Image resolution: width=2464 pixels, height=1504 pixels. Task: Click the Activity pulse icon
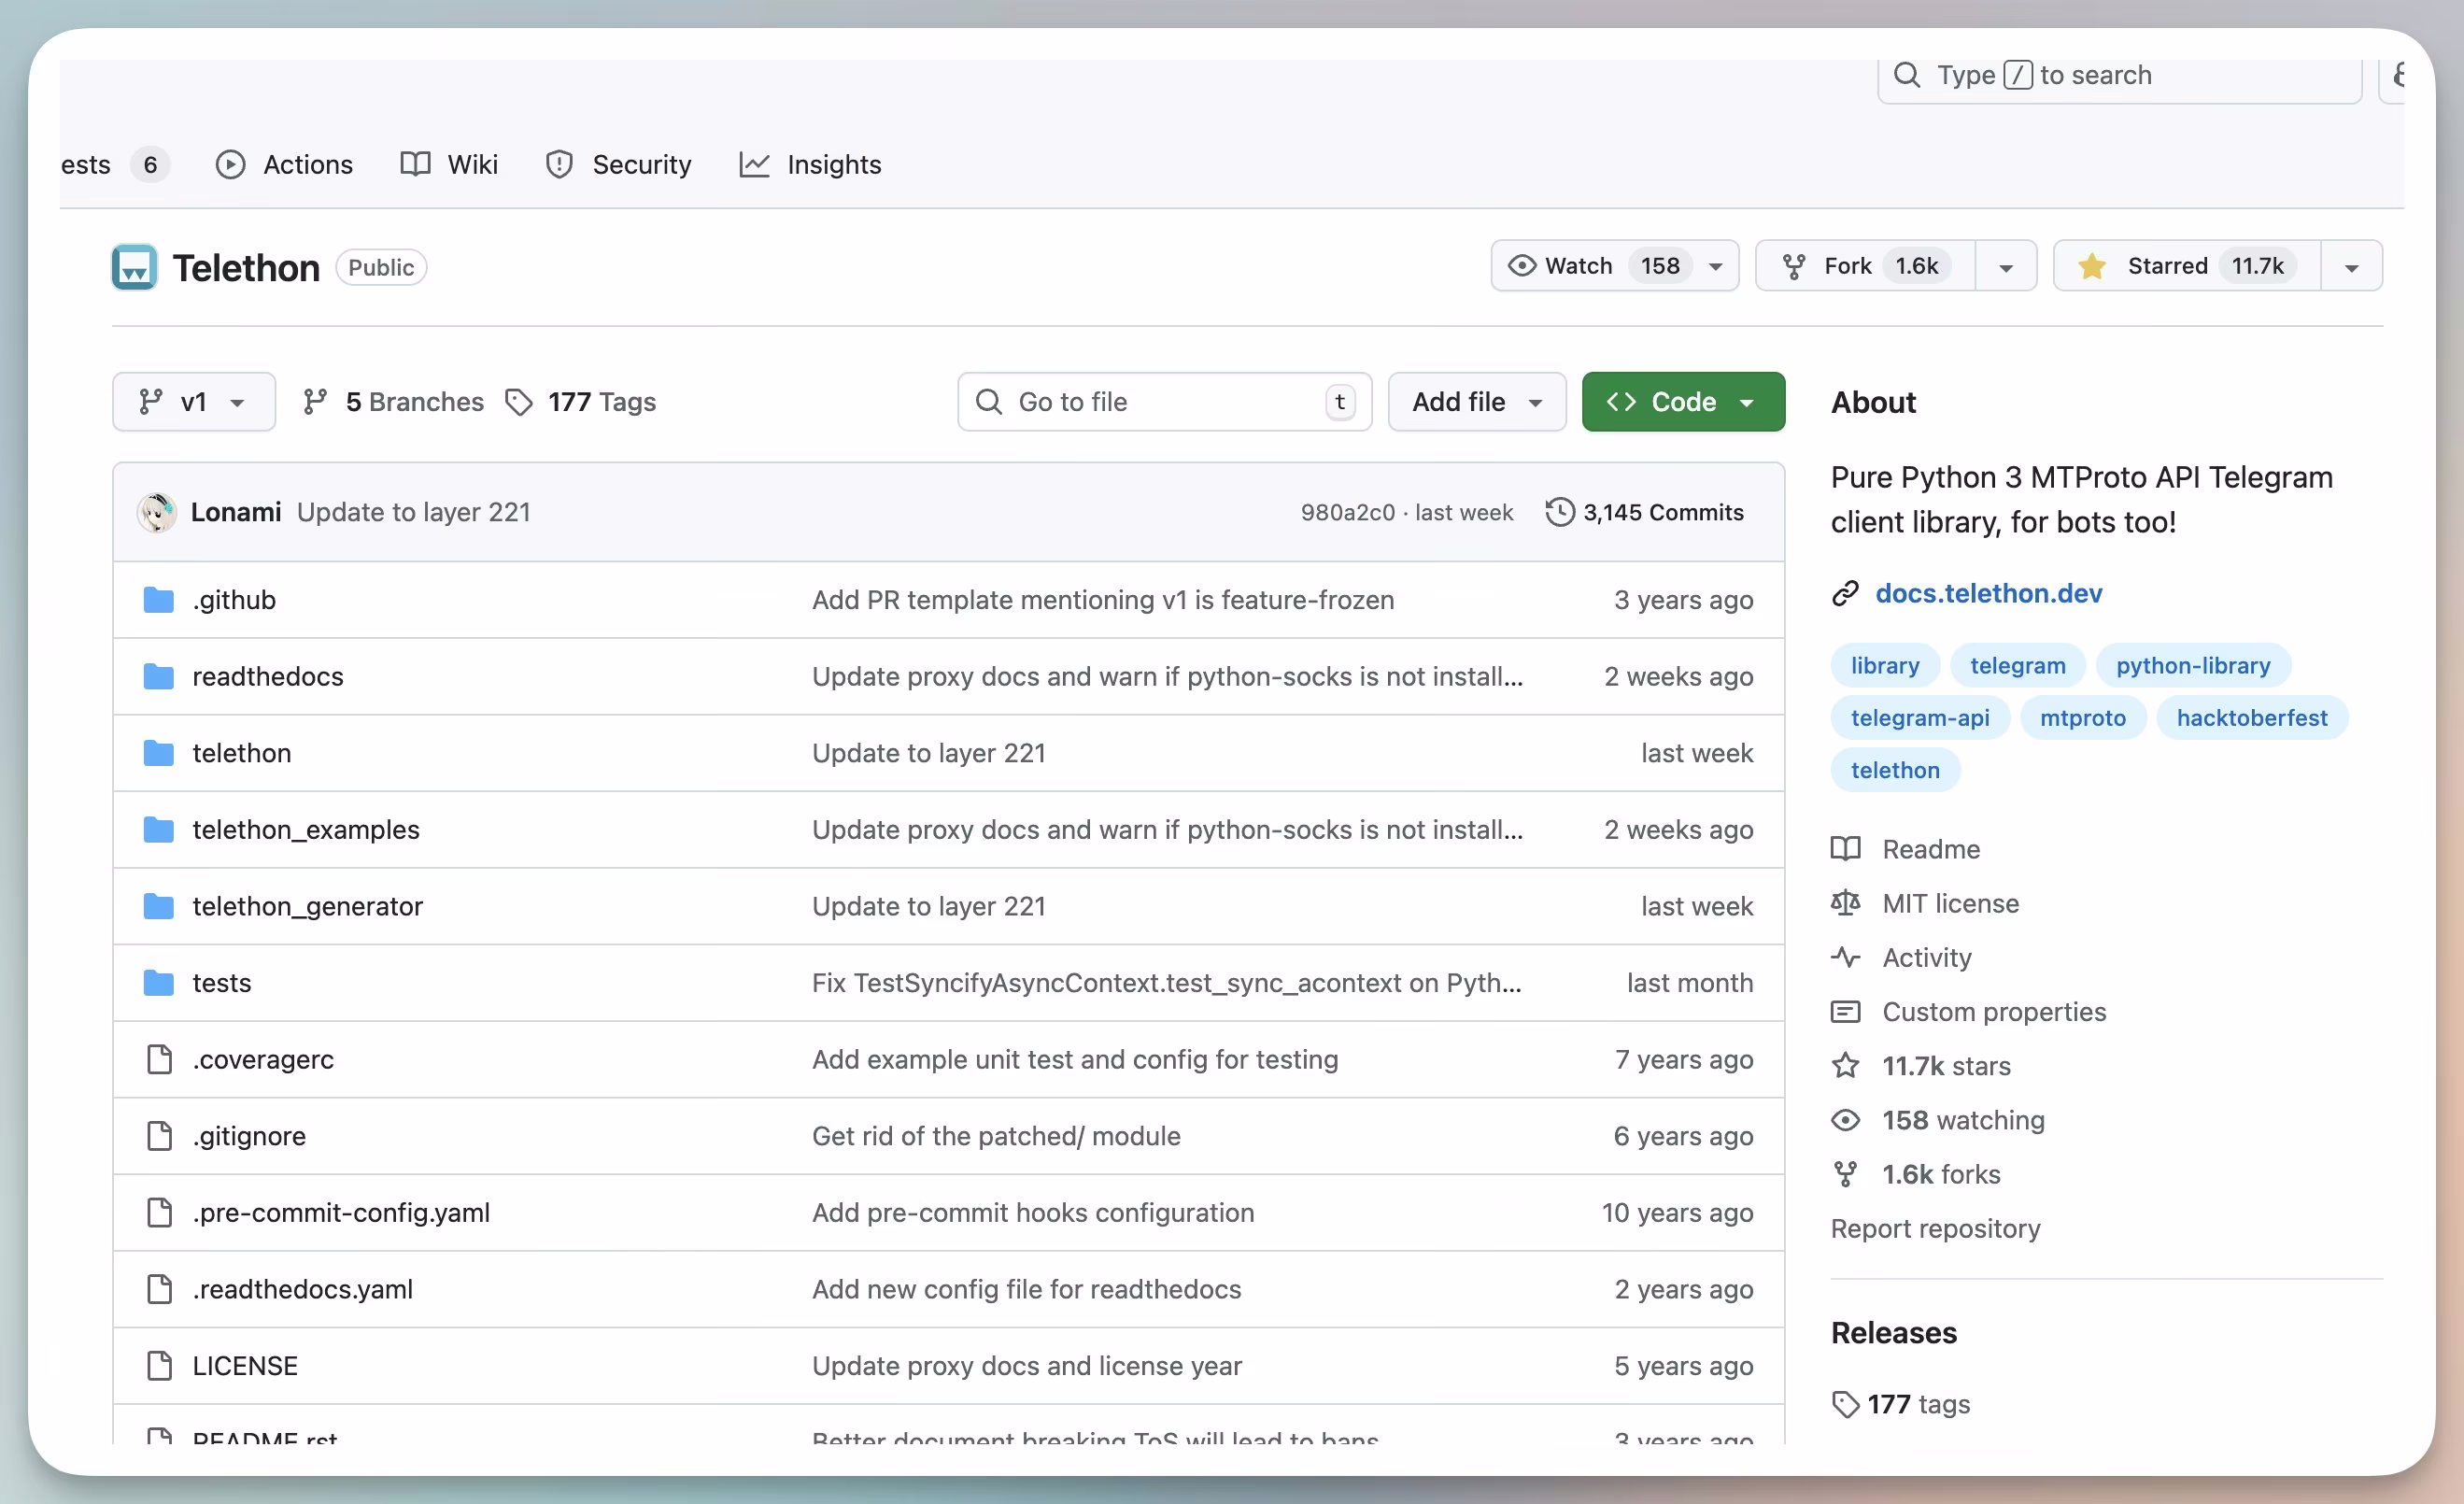(1845, 957)
